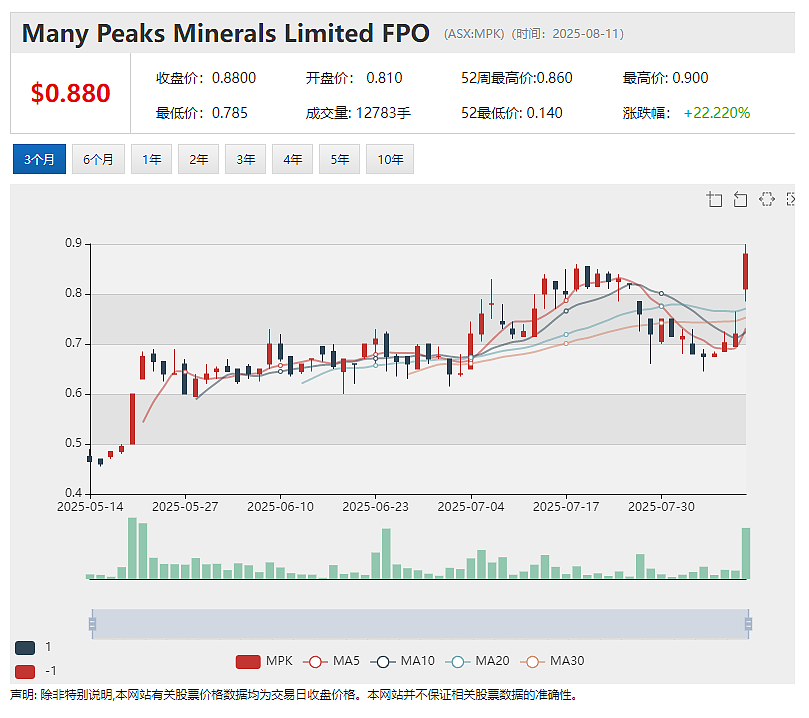809x718 pixels.
Task: Switch to the 5年 range
Action: tap(339, 159)
